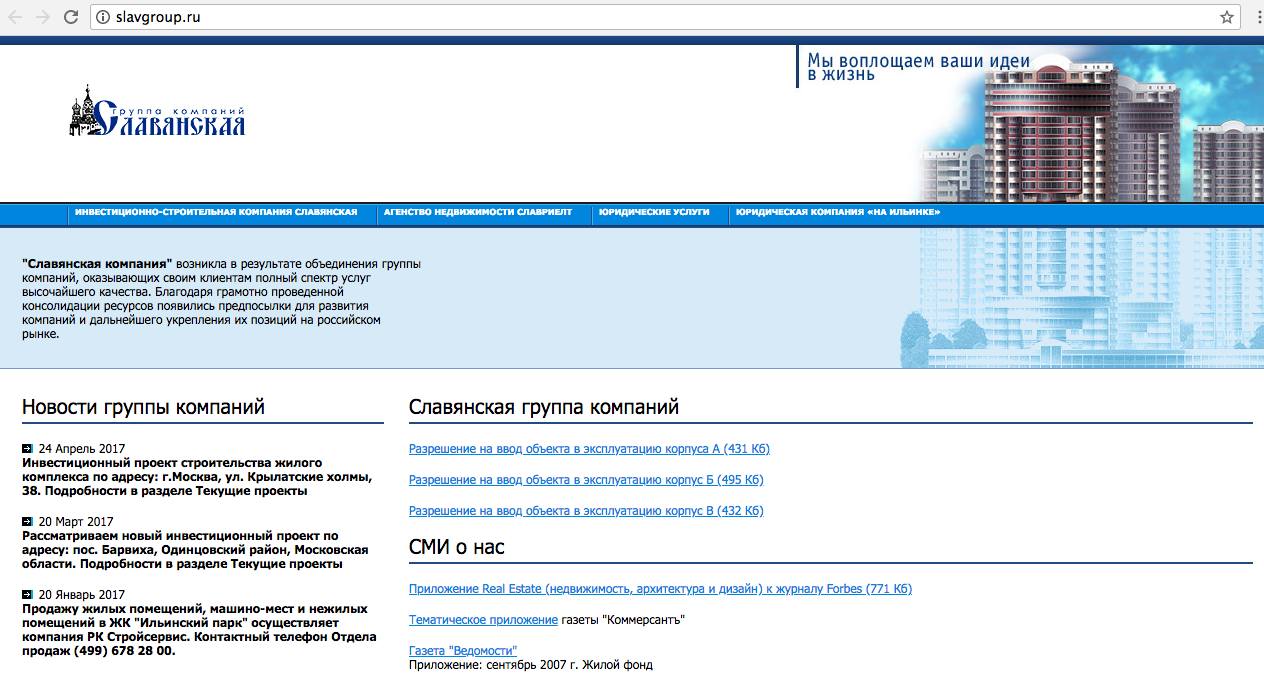Click the bullet icon beside 20 Март 2017
The image size is (1264, 685).
[27, 521]
